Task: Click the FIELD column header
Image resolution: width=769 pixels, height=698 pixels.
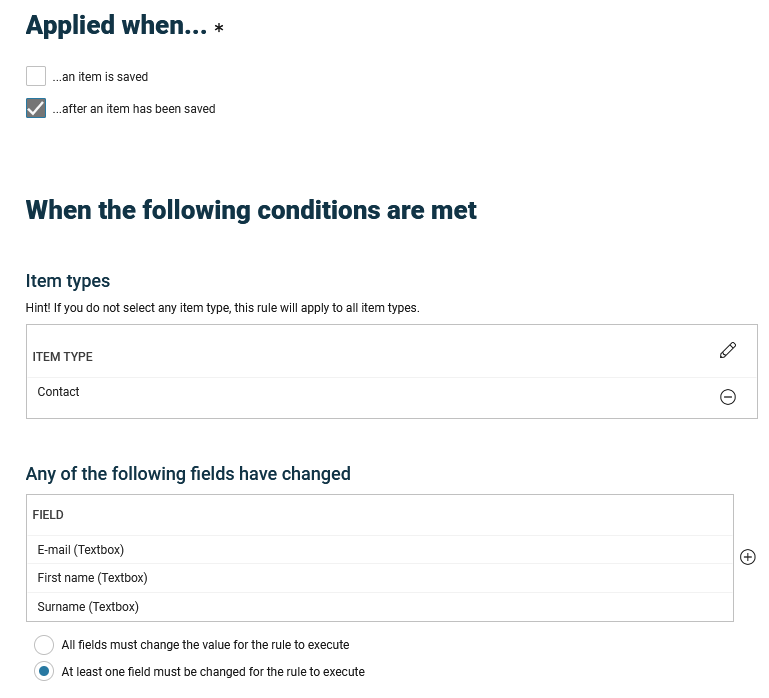Action: click(x=48, y=515)
